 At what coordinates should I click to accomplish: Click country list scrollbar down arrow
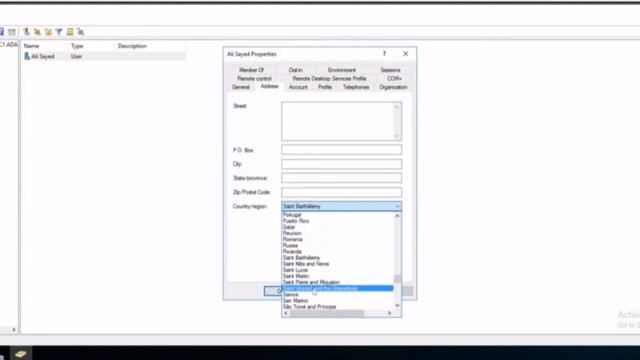coord(397,306)
